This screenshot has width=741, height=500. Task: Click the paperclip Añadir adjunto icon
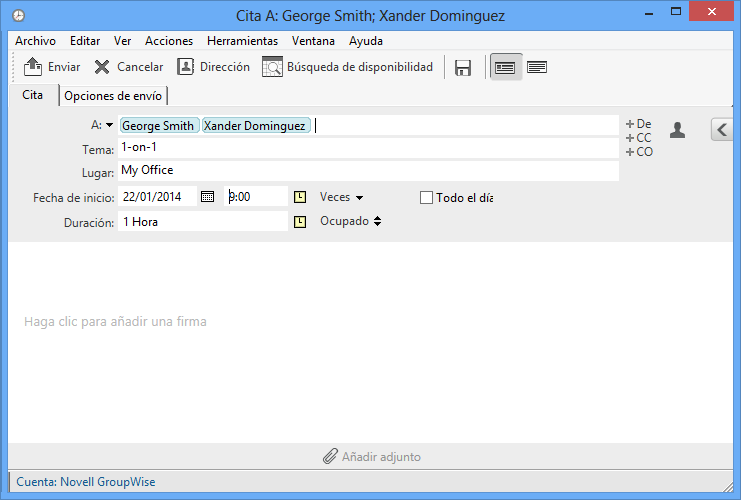pos(330,457)
